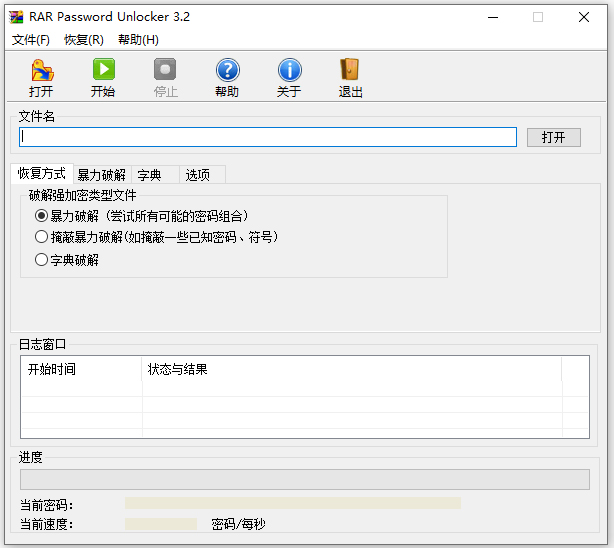Viewport: 614px width, 548px height.
Task: Focus the 文件名 input field
Action: click(268, 137)
